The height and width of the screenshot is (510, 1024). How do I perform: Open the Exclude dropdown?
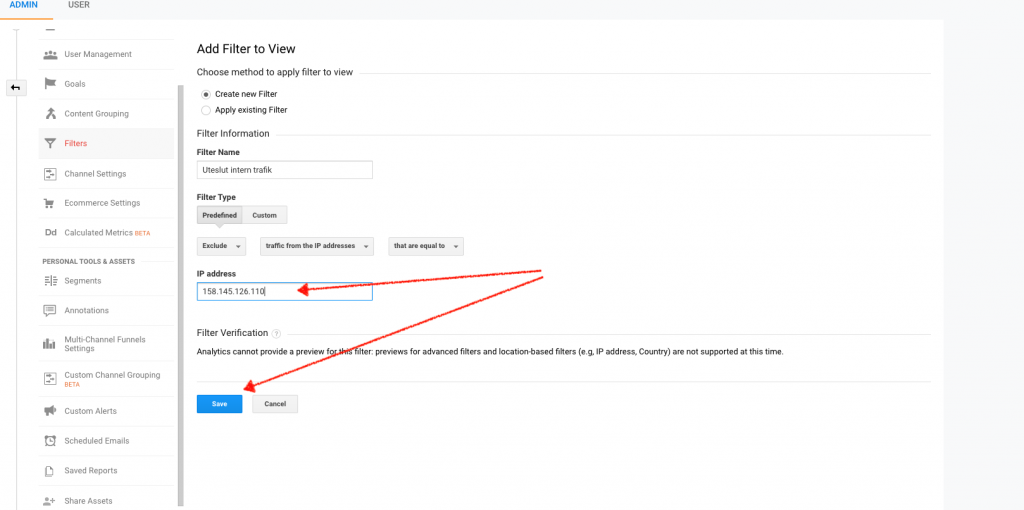[x=221, y=246]
